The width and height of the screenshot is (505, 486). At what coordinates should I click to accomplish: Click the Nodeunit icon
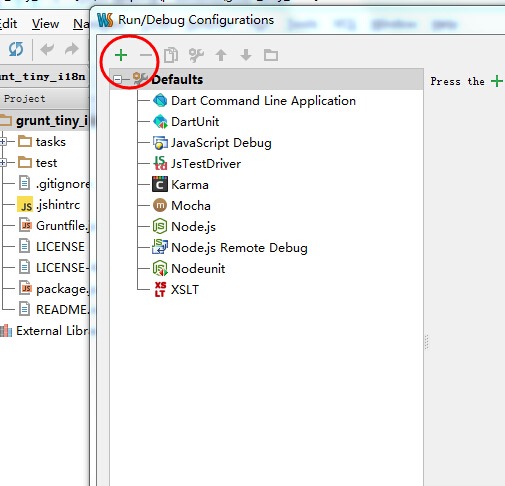(x=160, y=268)
